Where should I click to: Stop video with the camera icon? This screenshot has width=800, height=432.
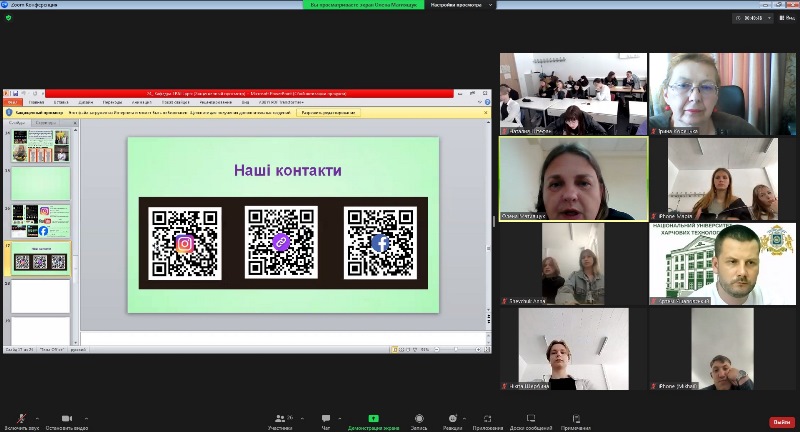[x=67, y=418]
